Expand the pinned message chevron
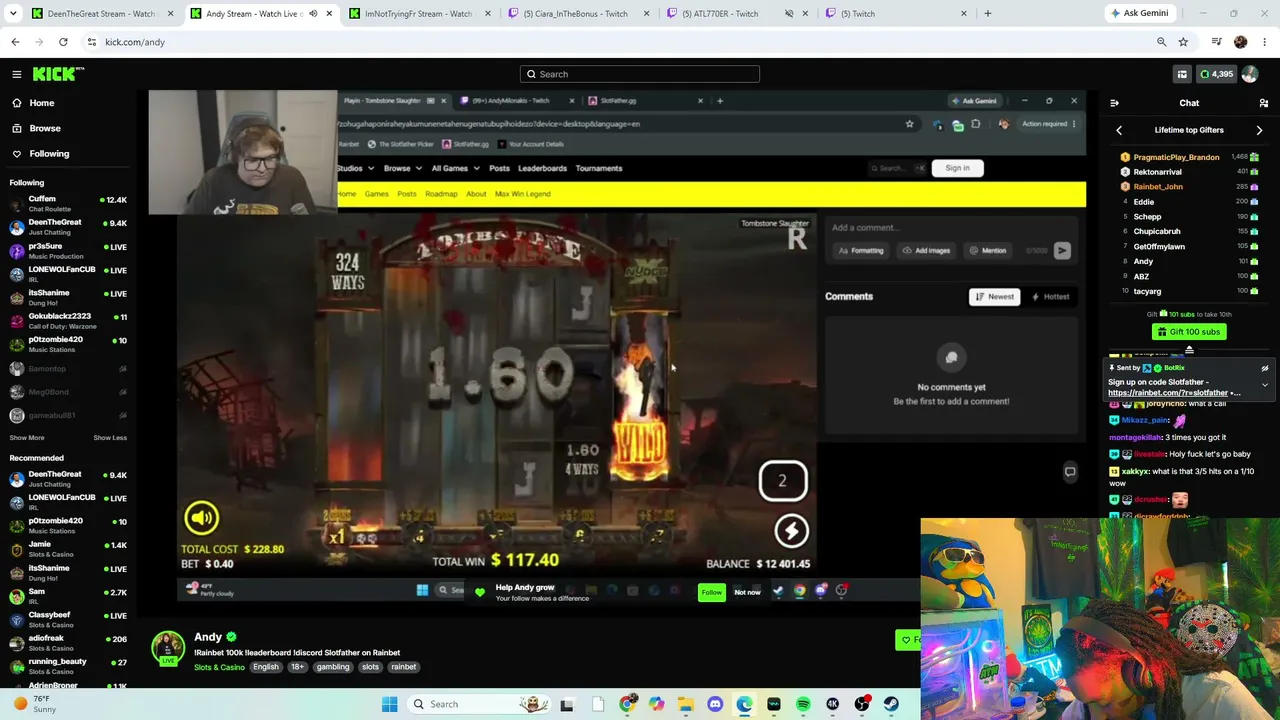 pyautogui.click(x=1265, y=385)
